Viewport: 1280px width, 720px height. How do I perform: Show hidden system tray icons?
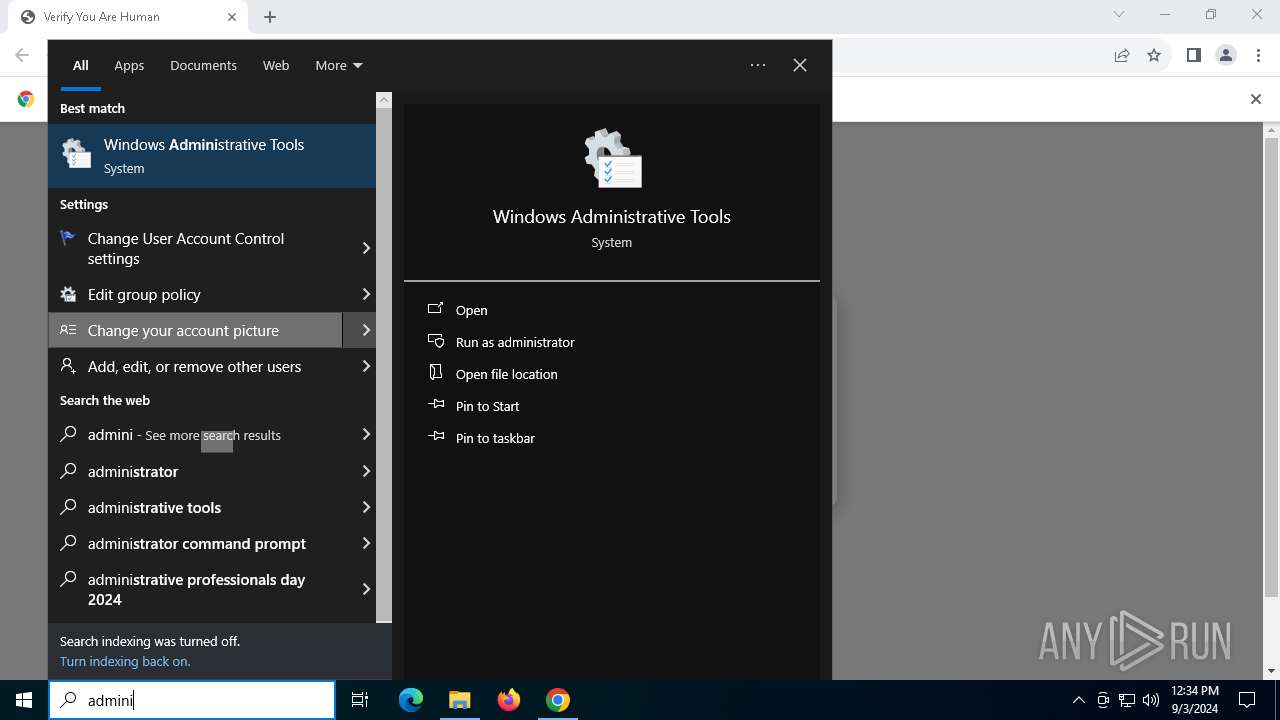(x=1078, y=700)
